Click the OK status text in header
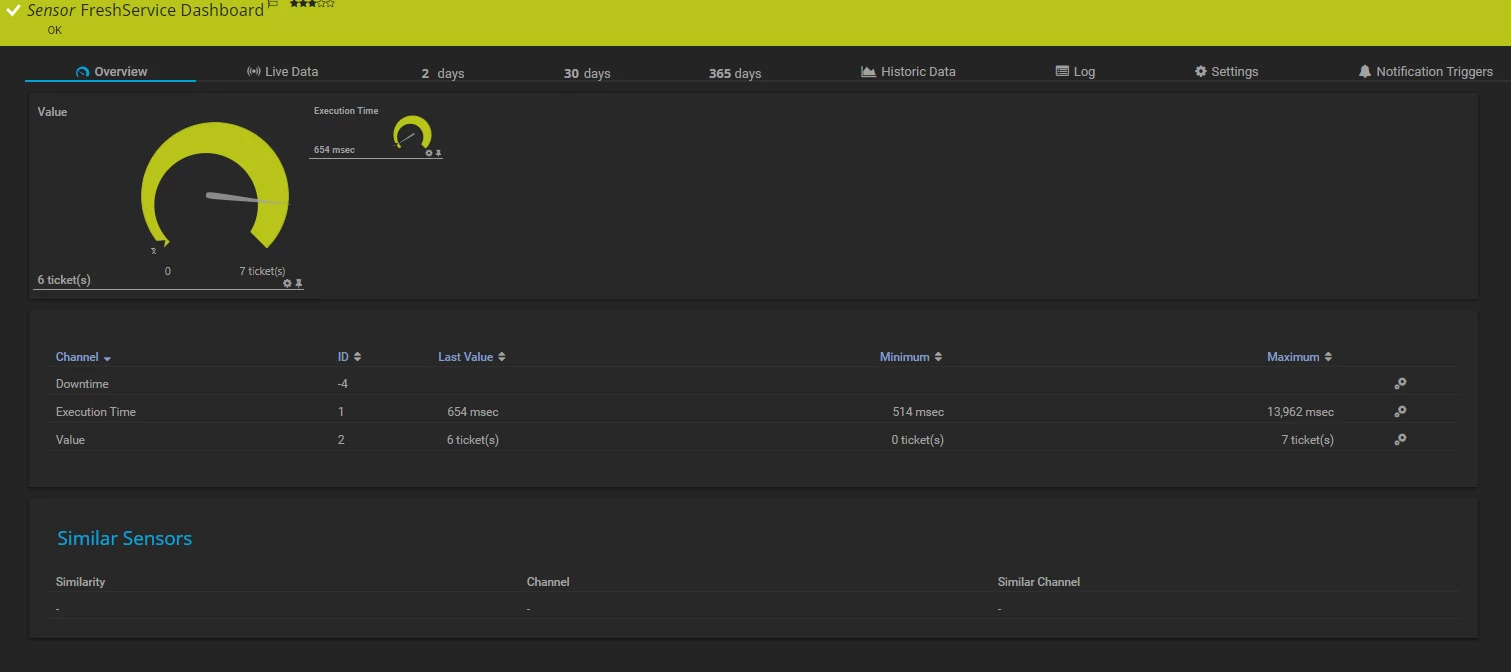This screenshot has width=1511, height=672. point(55,30)
